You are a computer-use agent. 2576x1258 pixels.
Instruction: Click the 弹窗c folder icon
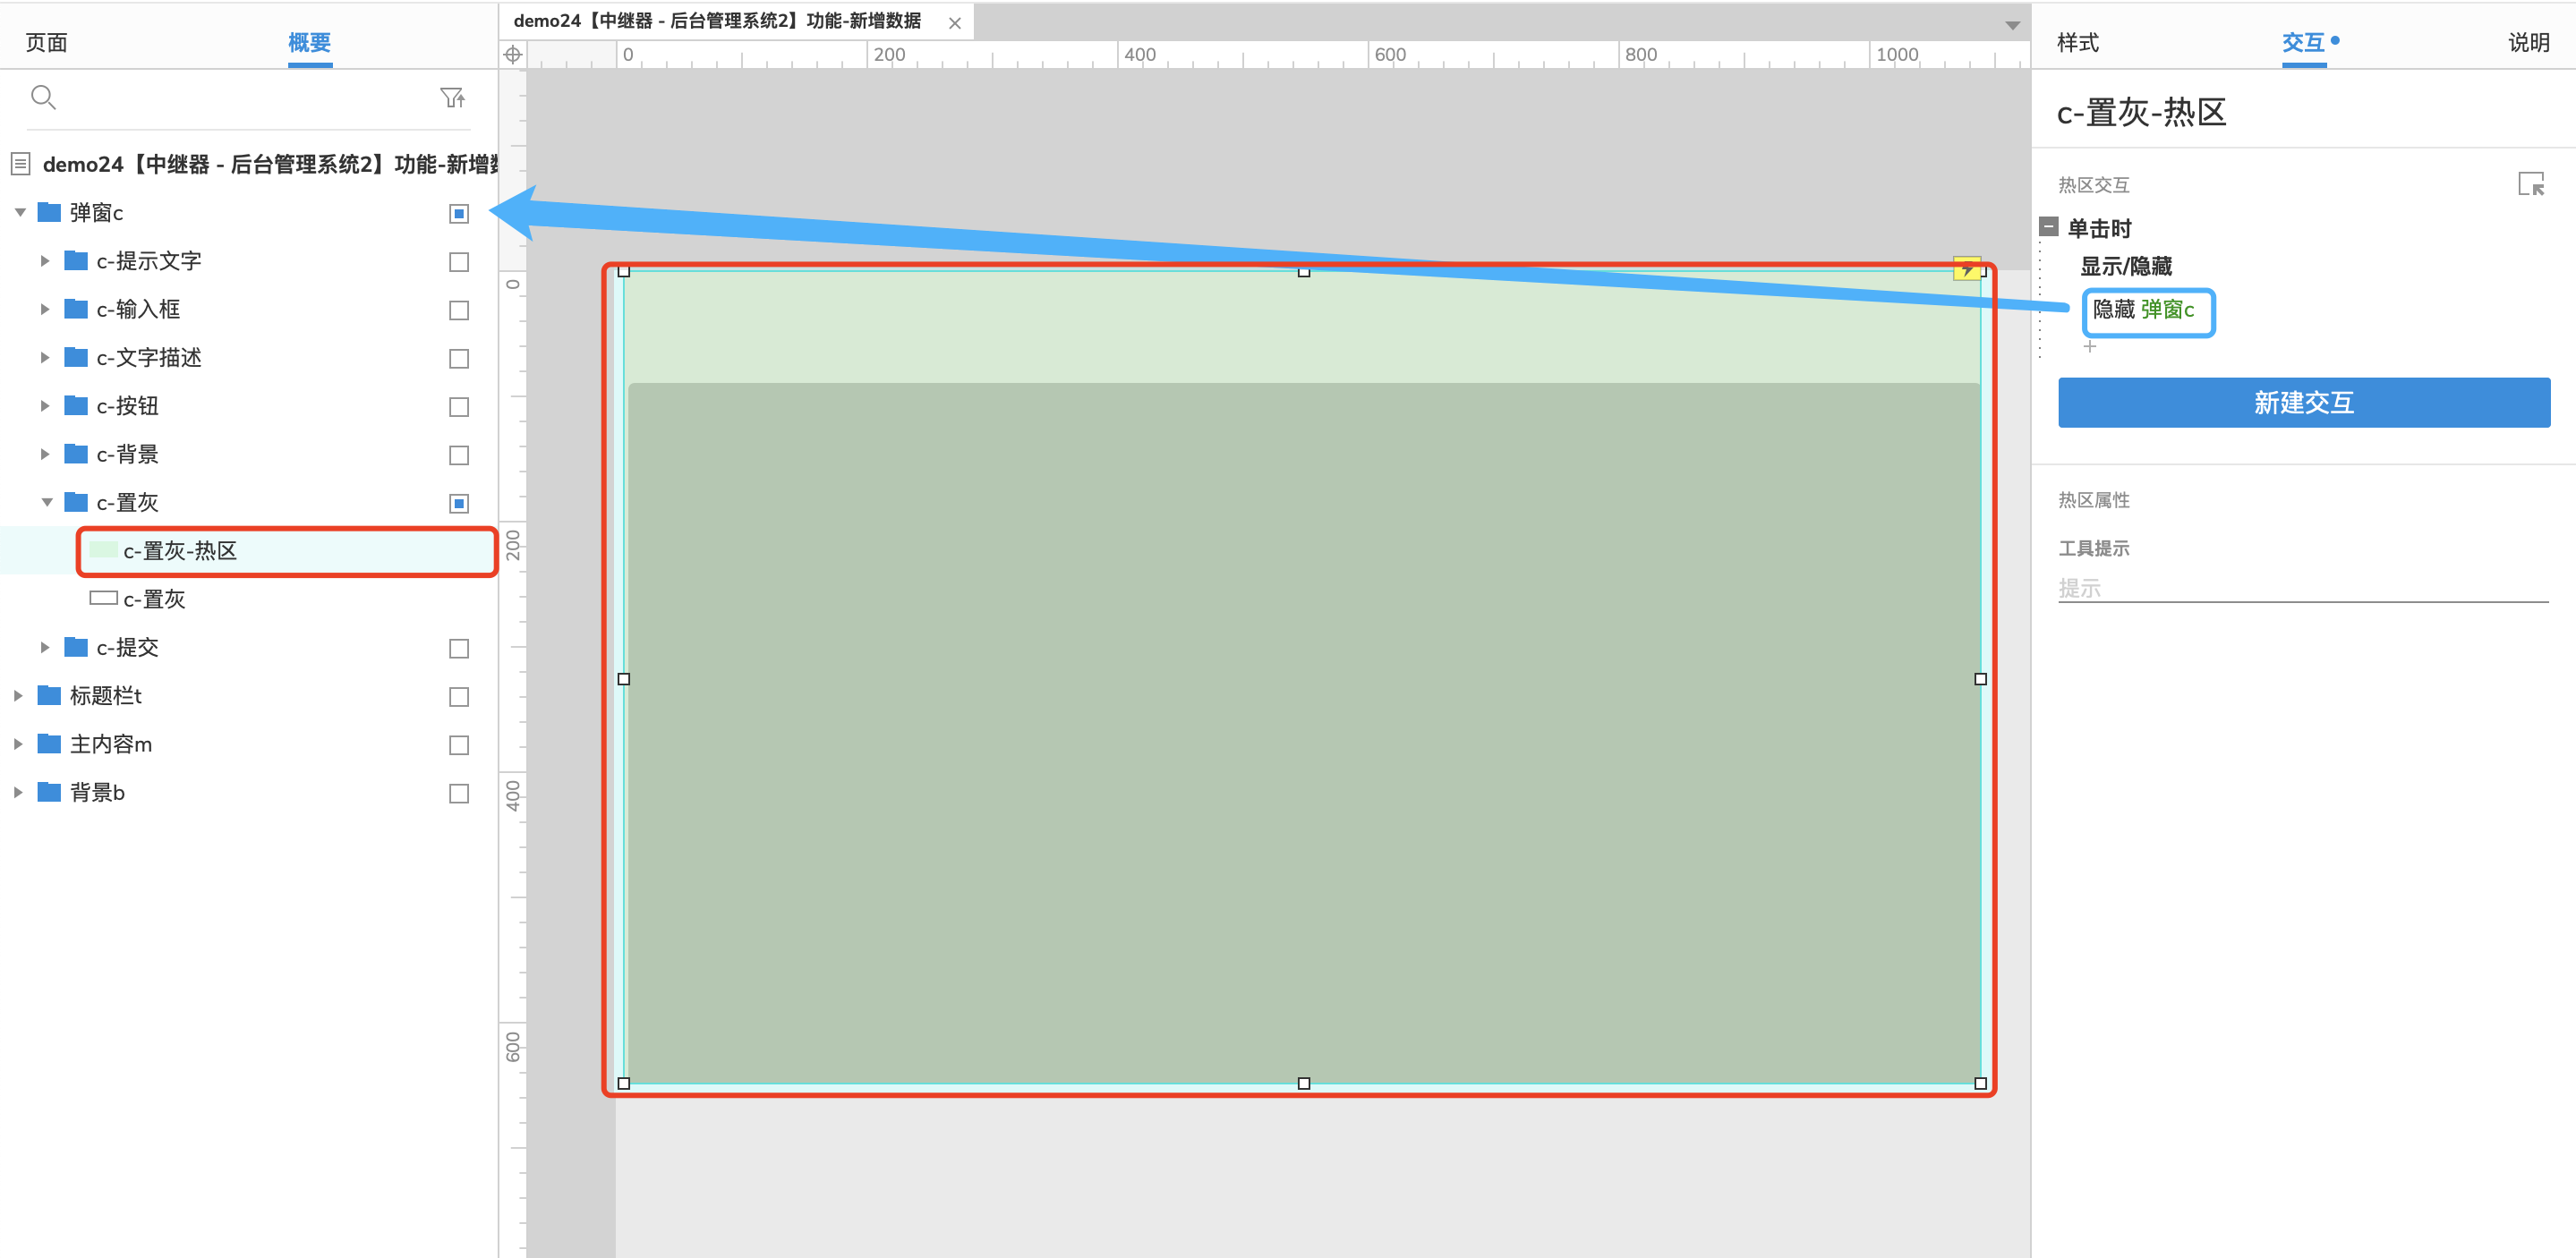click(x=49, y=212)
